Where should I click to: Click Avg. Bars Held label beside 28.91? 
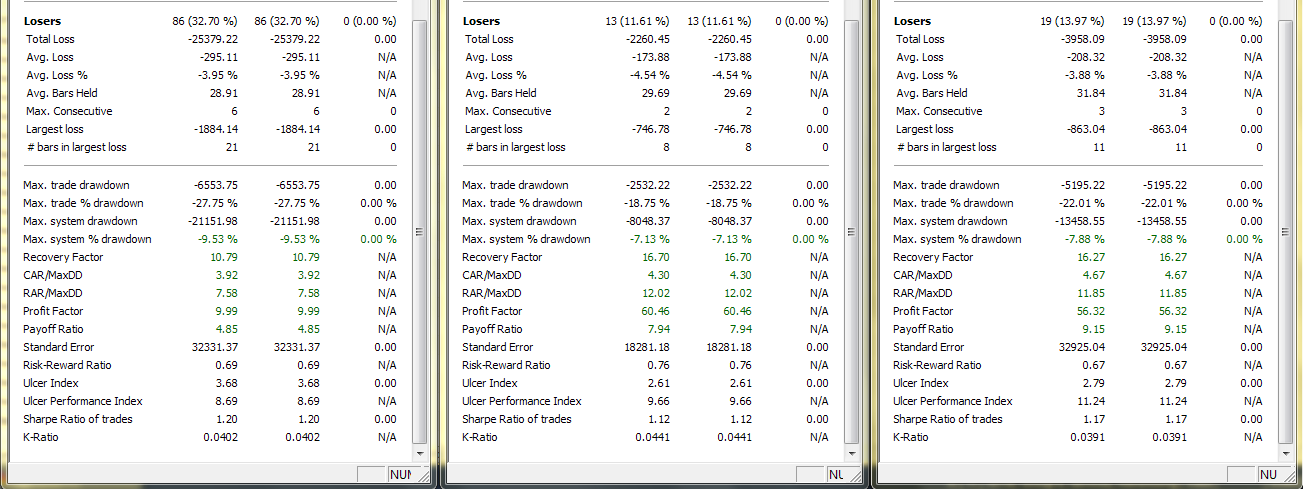64,93
